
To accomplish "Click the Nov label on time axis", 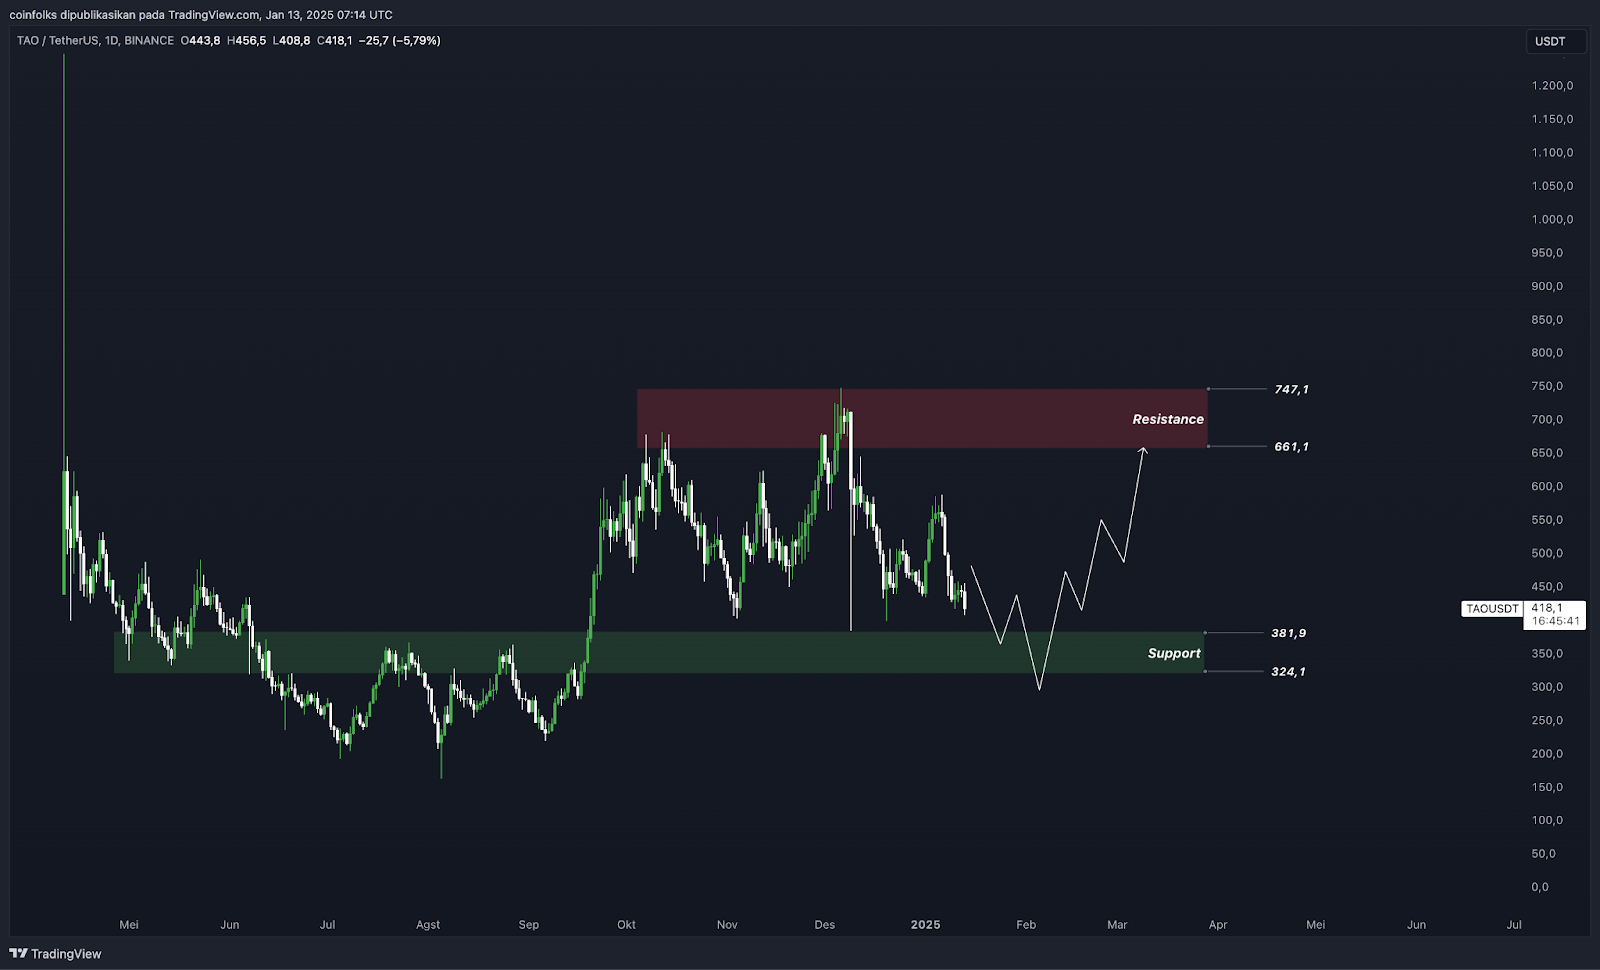I will tap(727, 925).
